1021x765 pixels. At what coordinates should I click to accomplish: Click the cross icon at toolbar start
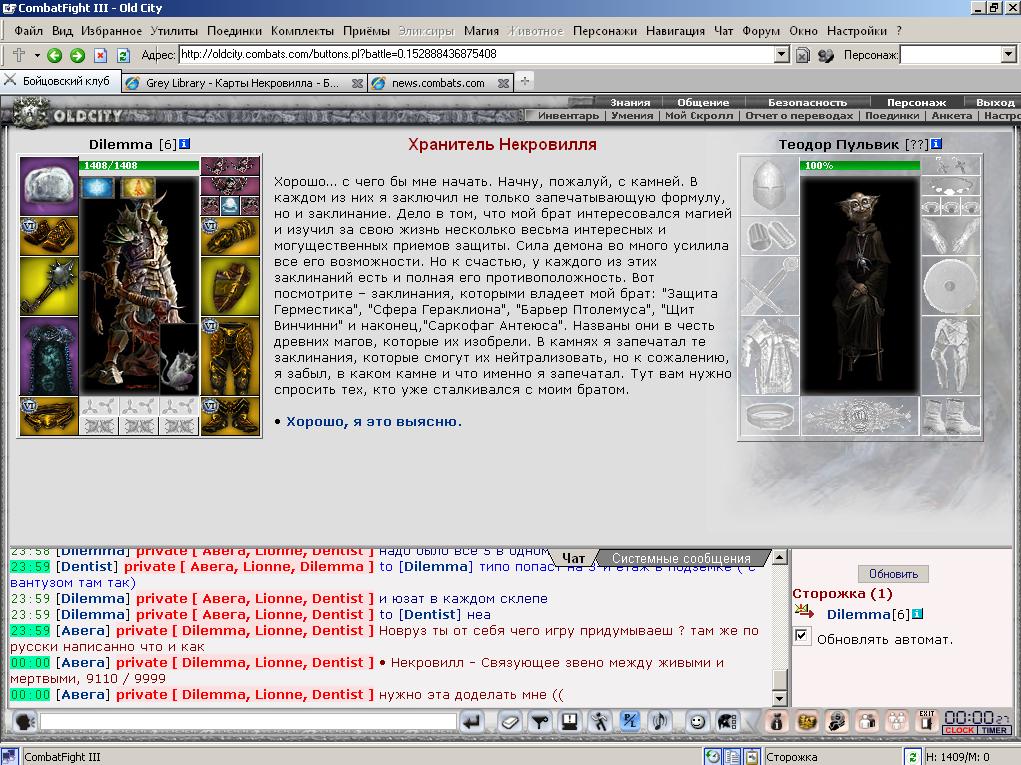[18, 55]
